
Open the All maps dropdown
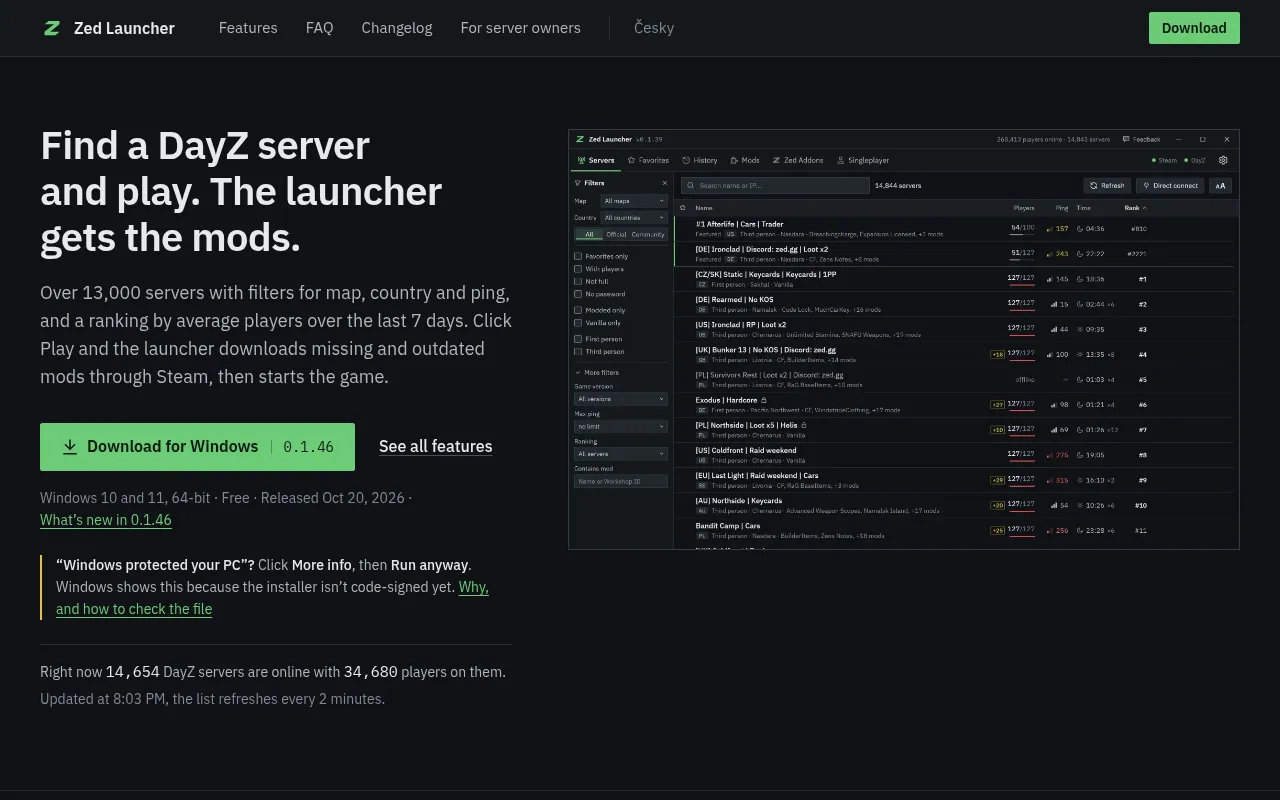pos(634,201)
